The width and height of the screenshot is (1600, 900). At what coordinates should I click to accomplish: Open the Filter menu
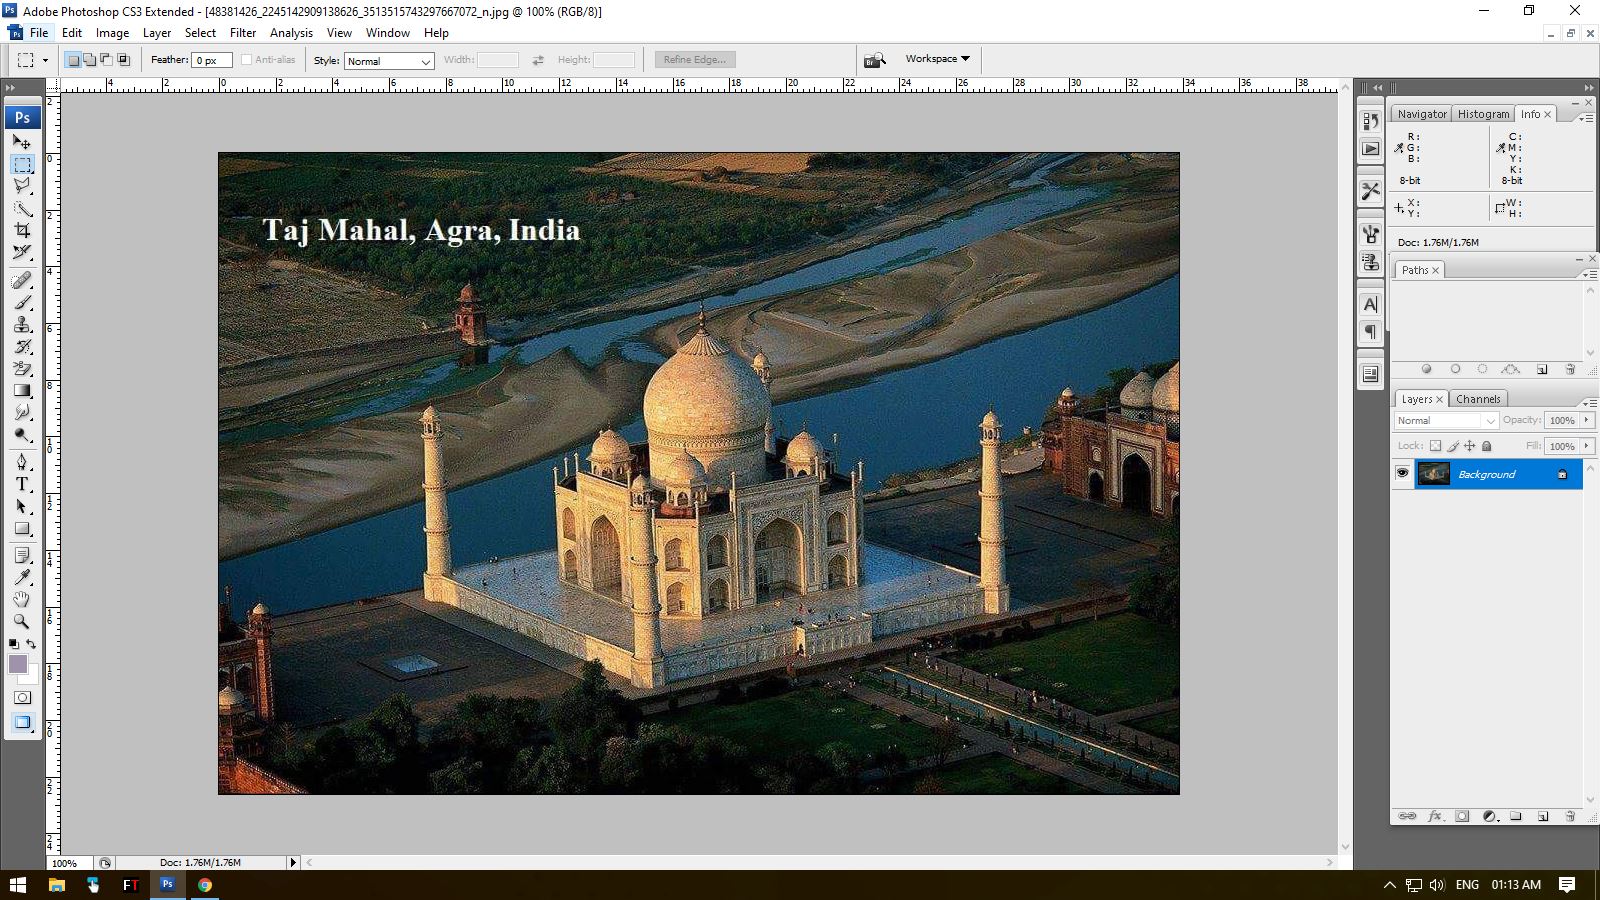(243, 33)
